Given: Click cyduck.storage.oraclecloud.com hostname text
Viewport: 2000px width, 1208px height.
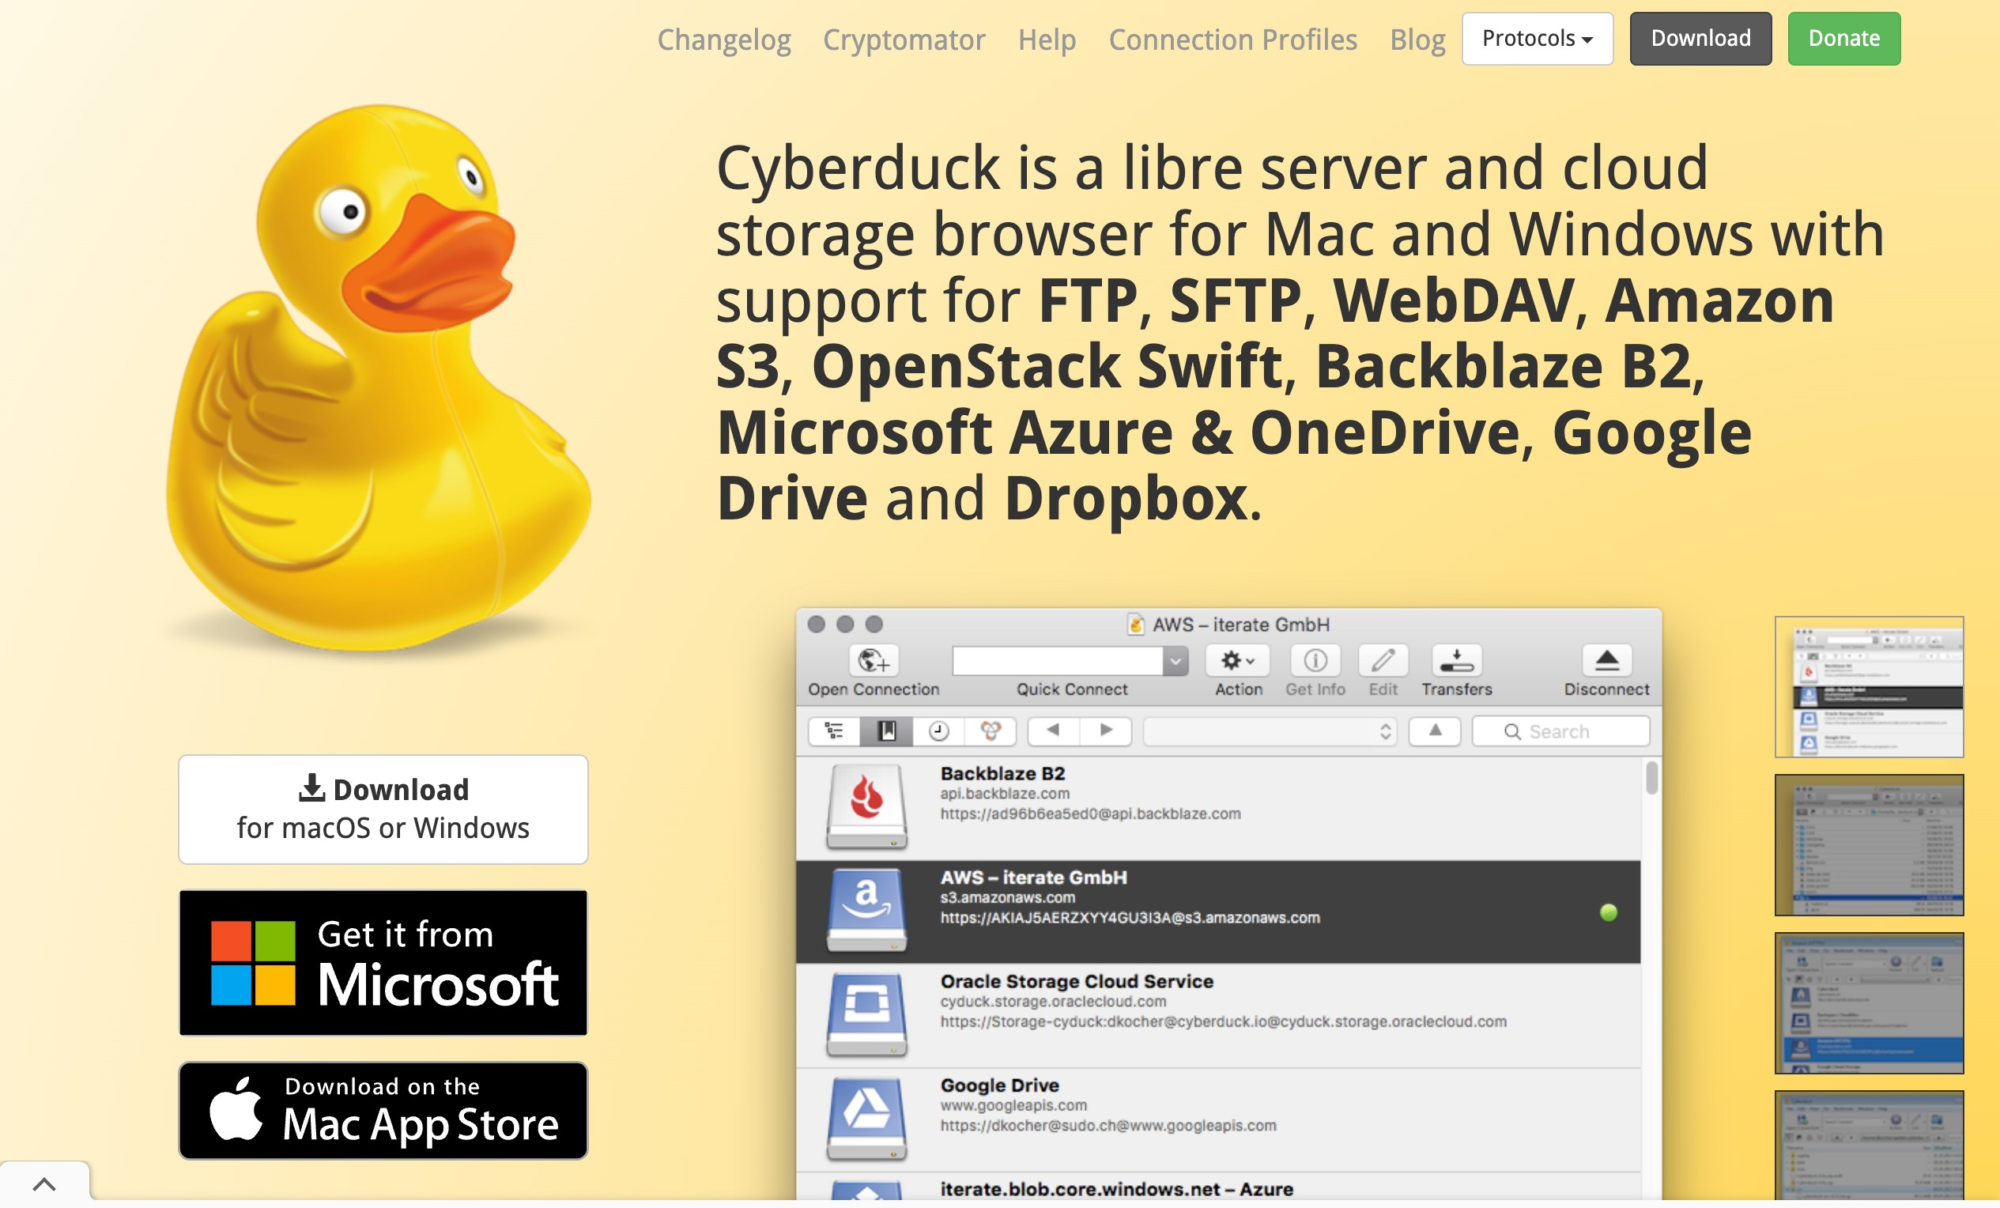Looking at the screenshot, I should coord(1053,1002).
